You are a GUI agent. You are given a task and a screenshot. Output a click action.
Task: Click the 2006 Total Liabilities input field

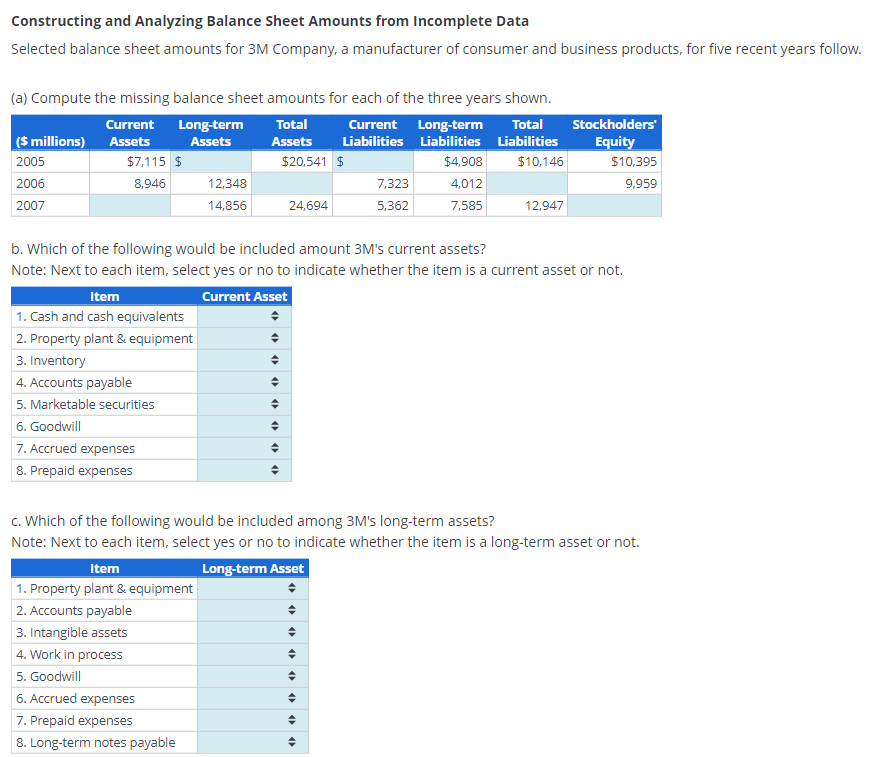527,183
